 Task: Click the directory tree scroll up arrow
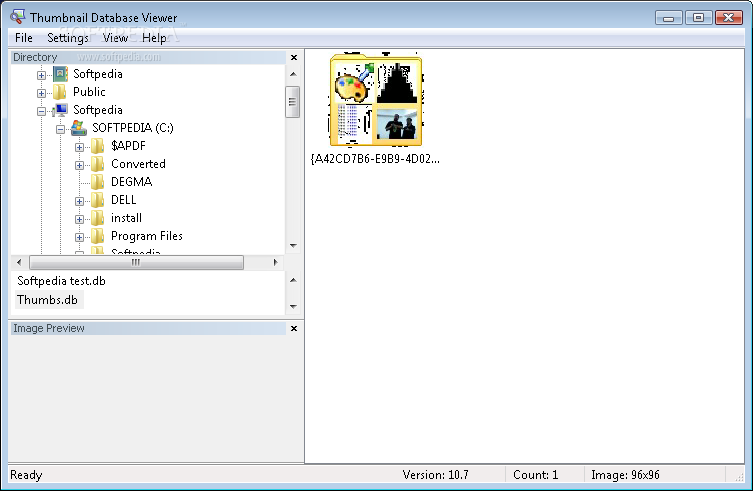pyautogui.click(x=293, y=74)
